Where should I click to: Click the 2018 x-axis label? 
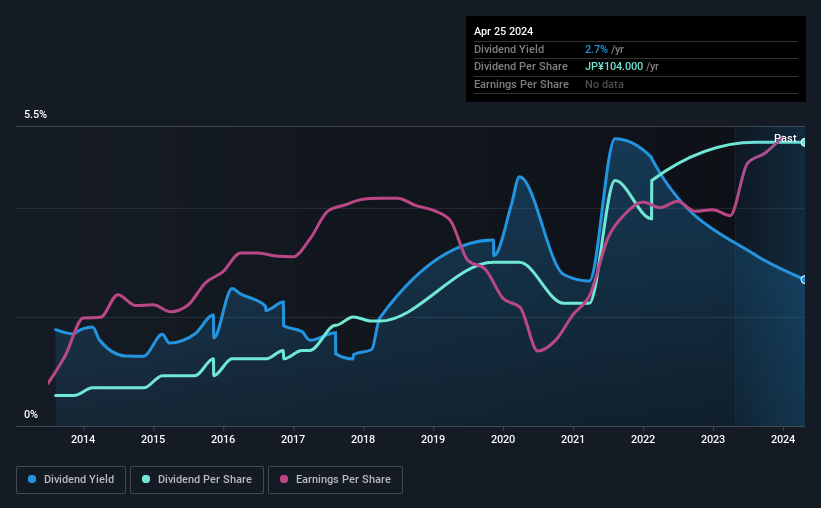pos(363,439)
